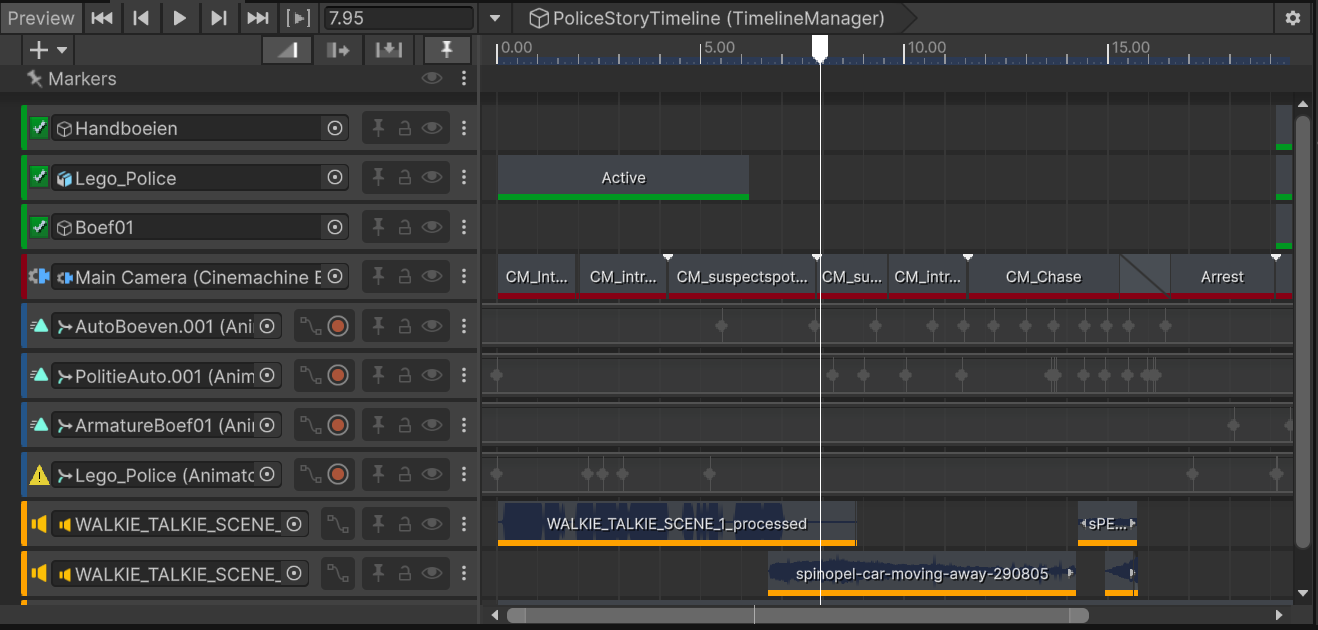The width and height of the screenshot is (1318, 630).
Task: Click the warning icon on Lego_Police Animator
Action: pyautogui.click(x=39, y=475)
